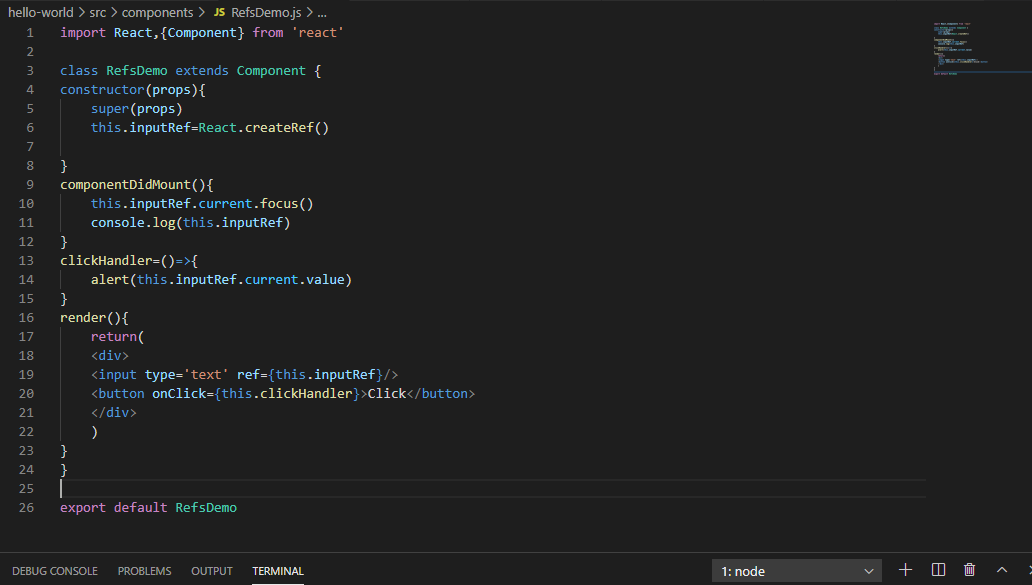Click the 'input' tag on line 19
Viewport: 1032px width, 585px height.
pos(118,374)
